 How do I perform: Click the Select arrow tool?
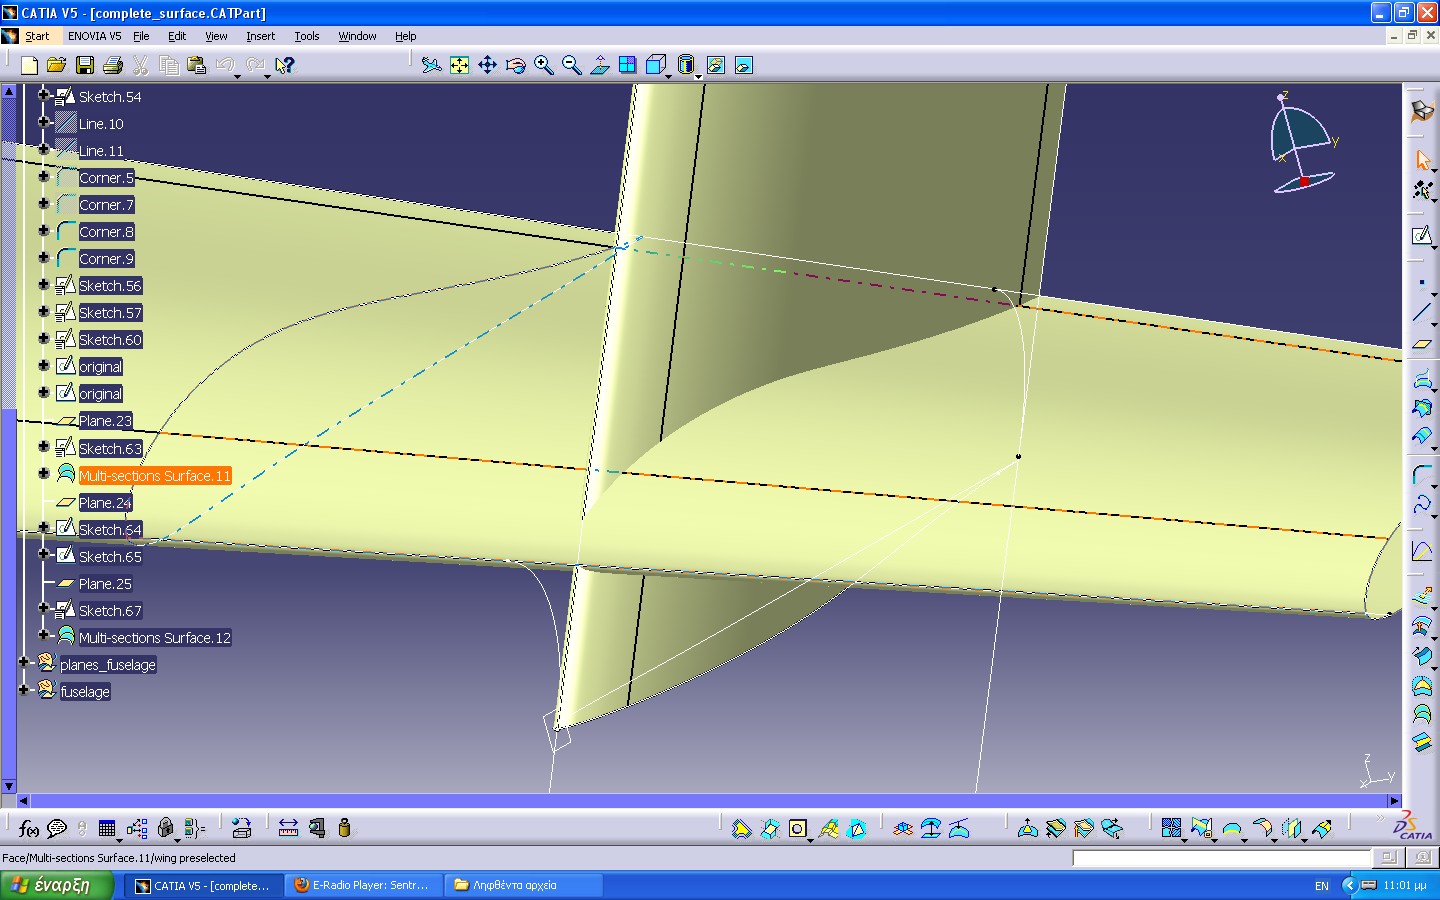tap(1422, 159)
